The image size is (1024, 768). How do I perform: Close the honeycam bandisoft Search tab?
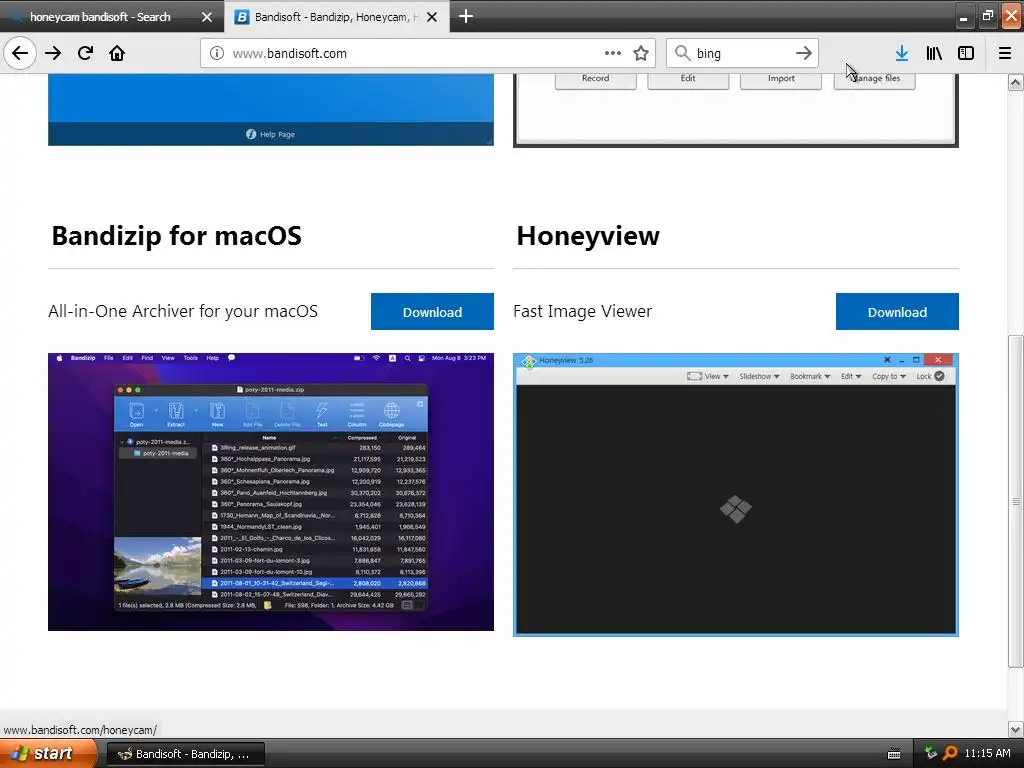(x=207, y=17)
